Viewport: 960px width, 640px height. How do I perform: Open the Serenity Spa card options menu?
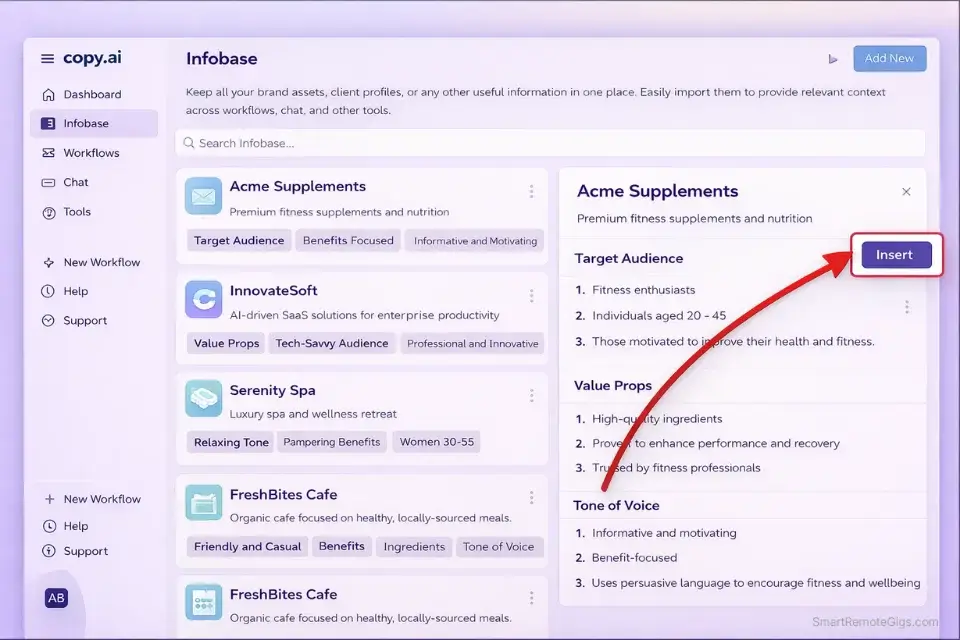click(531, 395)
